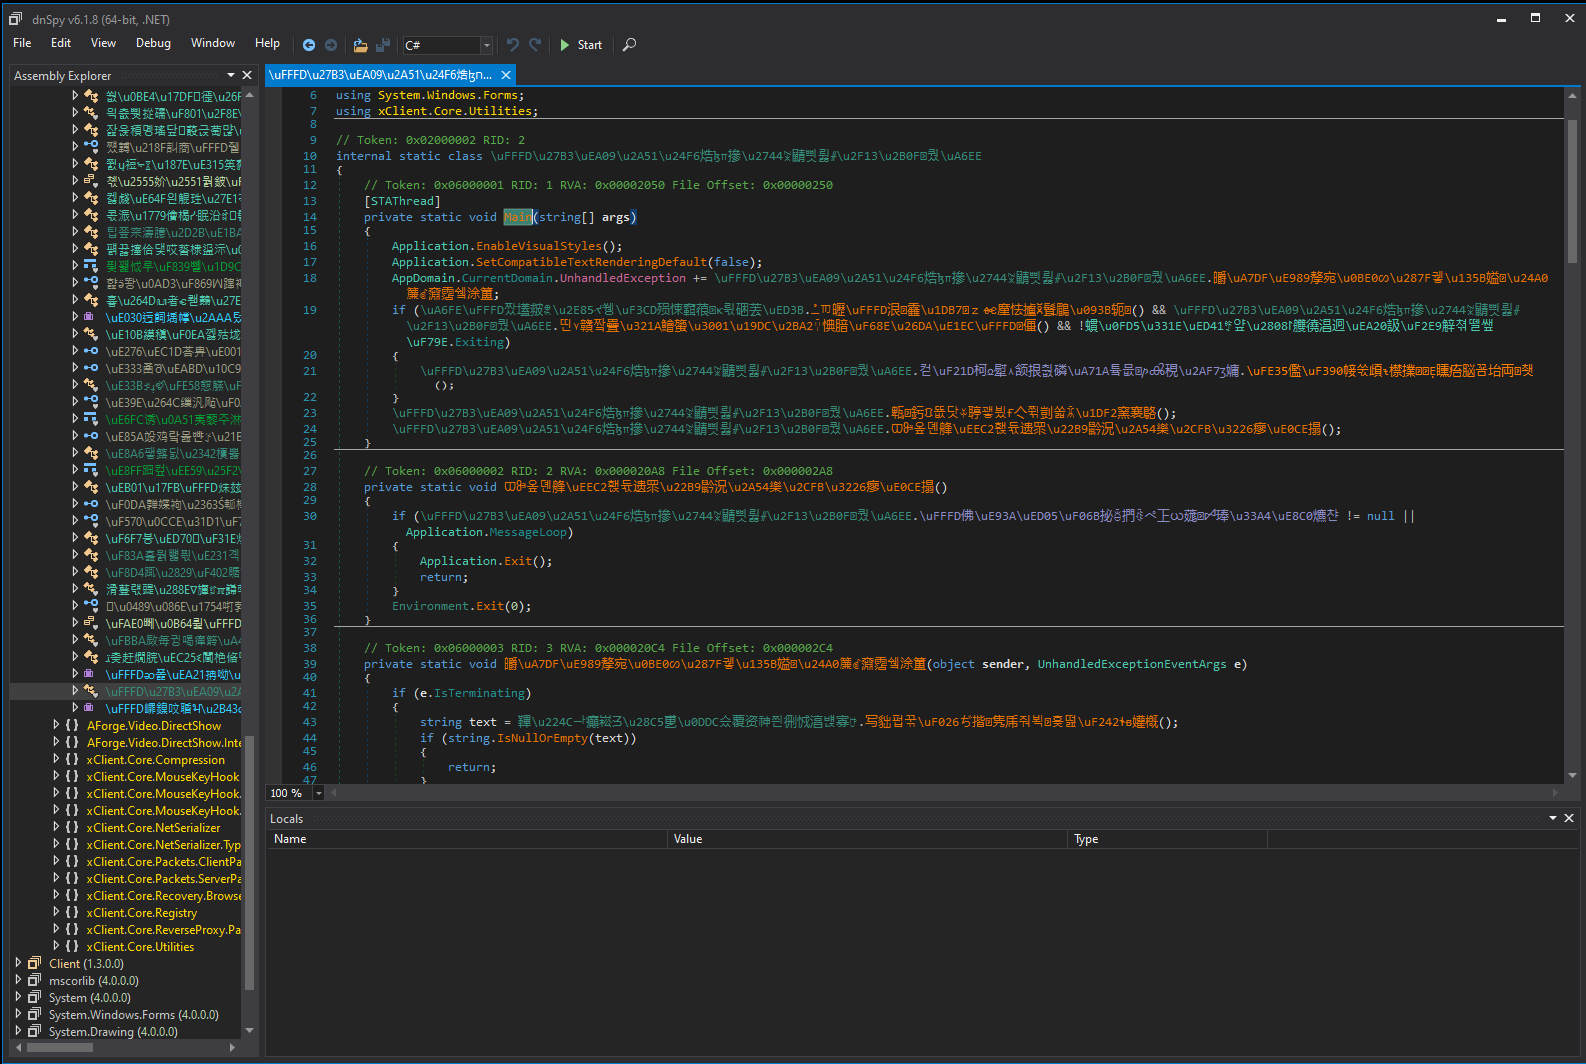Viewport: 1586px width, 1064px height.
Task: Click the Search magnifier icon
Action: [x=629, y=45]
